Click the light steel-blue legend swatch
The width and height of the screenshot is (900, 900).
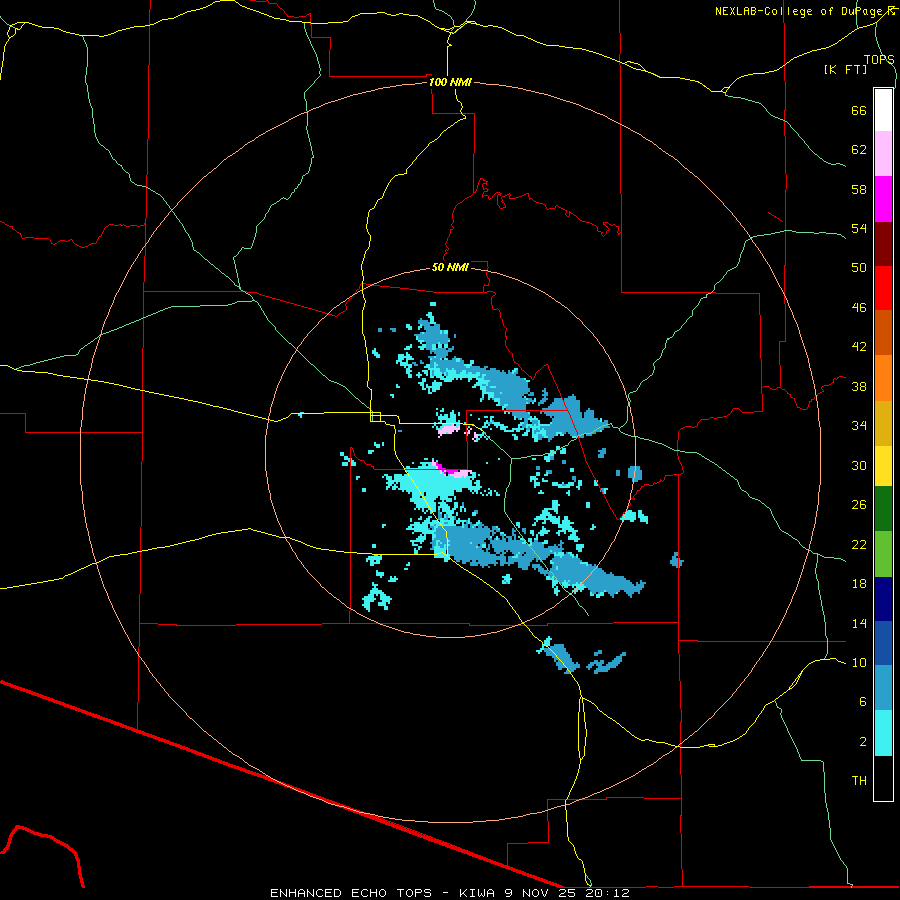883,687
